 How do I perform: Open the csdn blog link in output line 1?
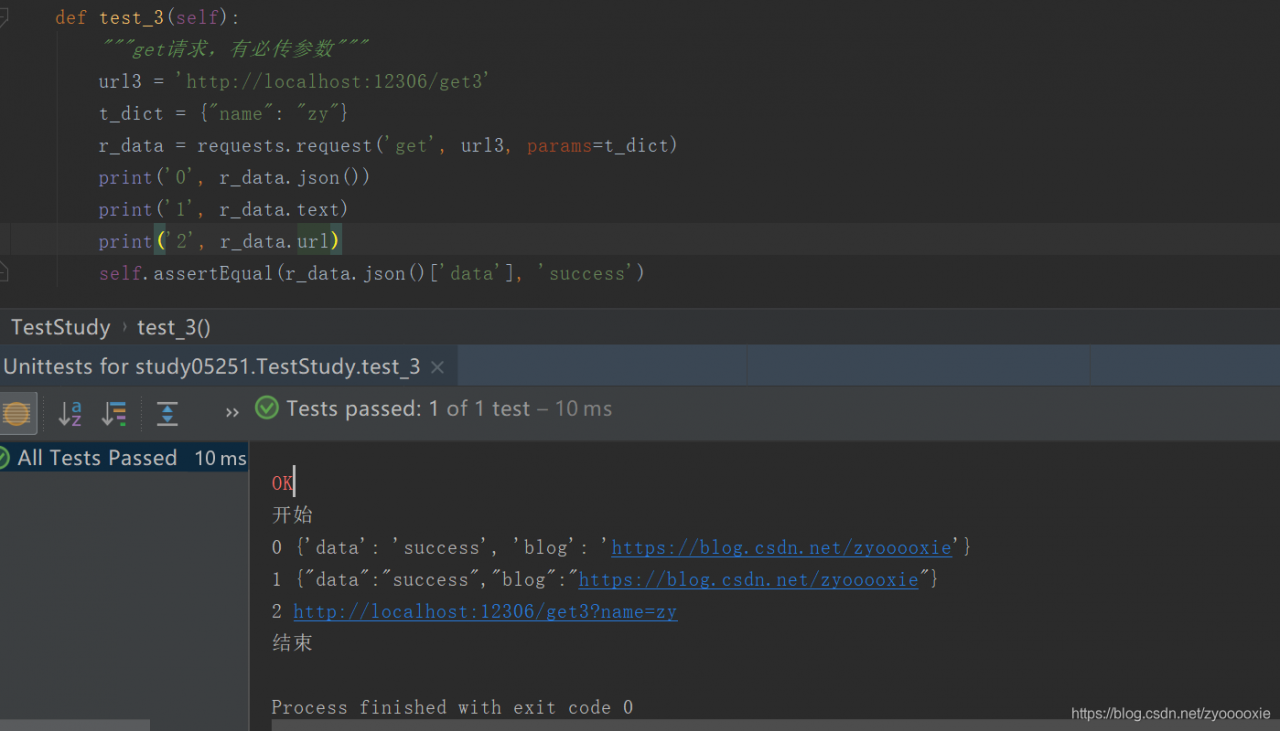point(748,580)
